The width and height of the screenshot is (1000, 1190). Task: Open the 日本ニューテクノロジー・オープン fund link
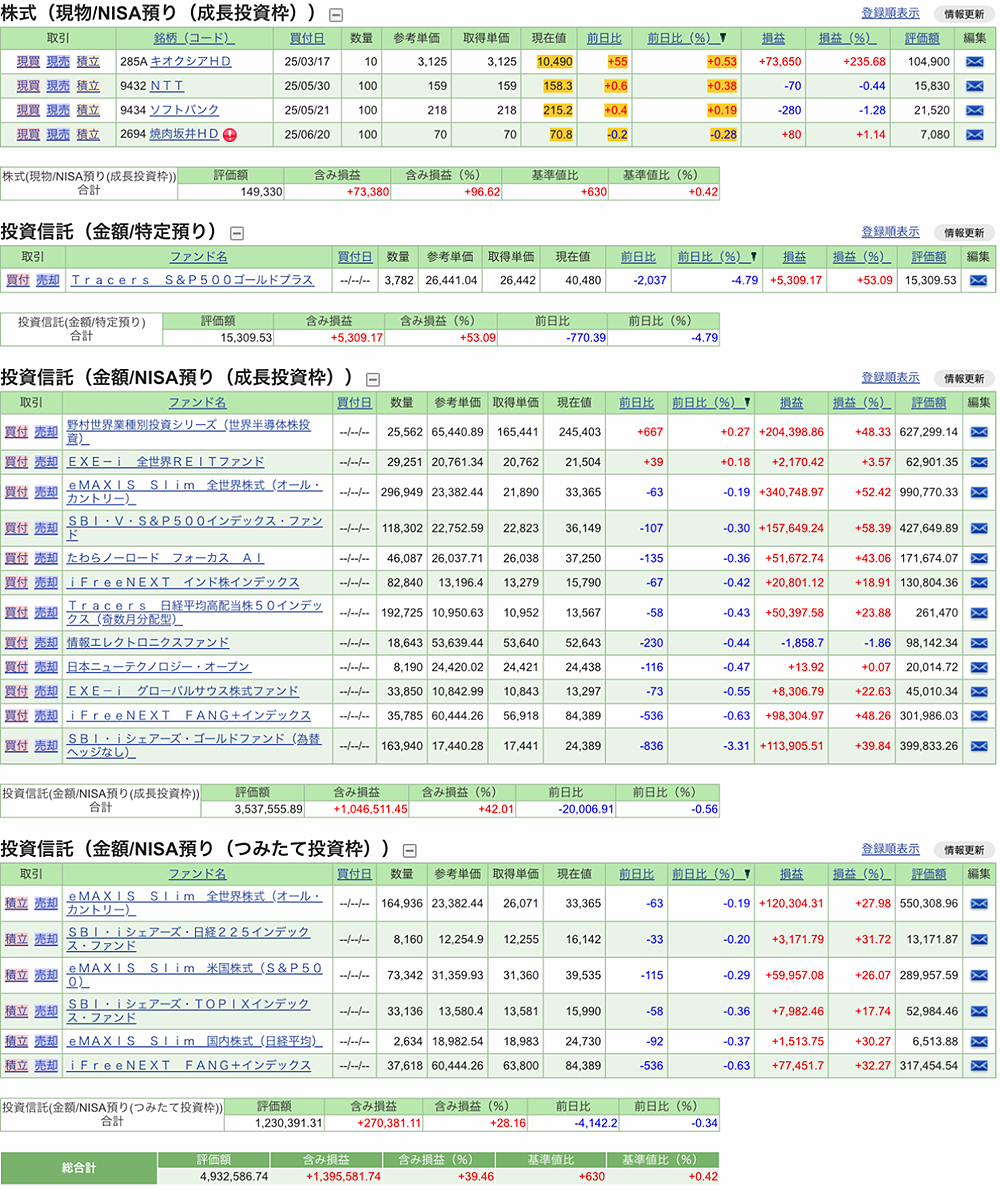tap(158, 667)
